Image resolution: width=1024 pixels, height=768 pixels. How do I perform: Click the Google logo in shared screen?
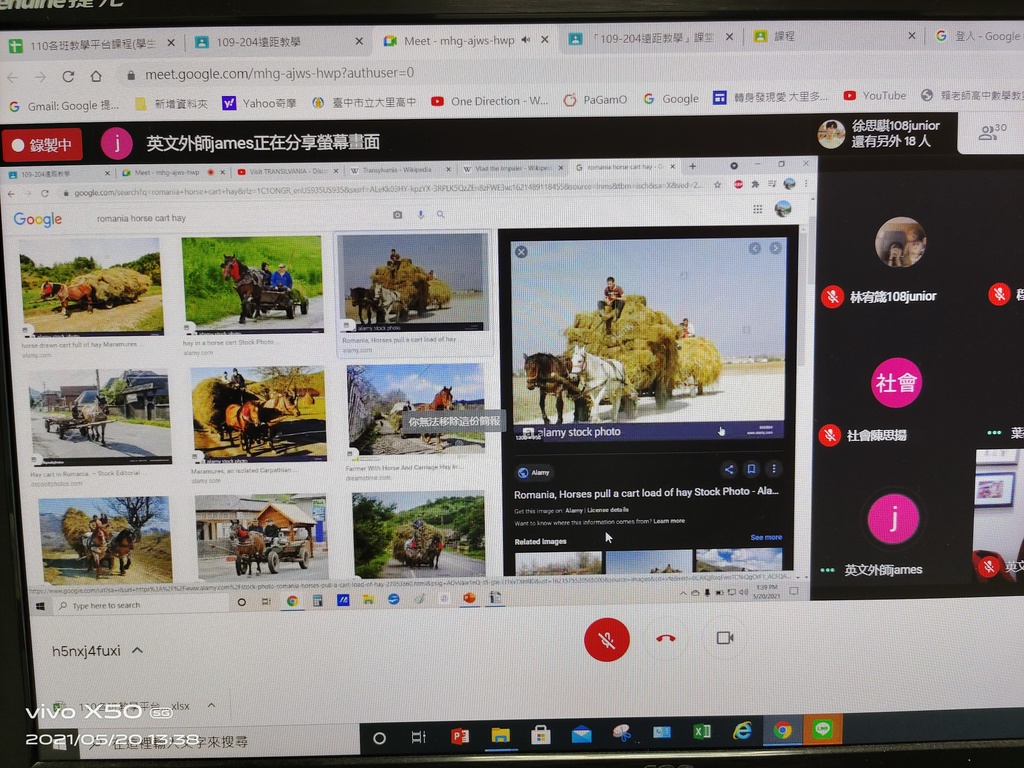[38, 219]
